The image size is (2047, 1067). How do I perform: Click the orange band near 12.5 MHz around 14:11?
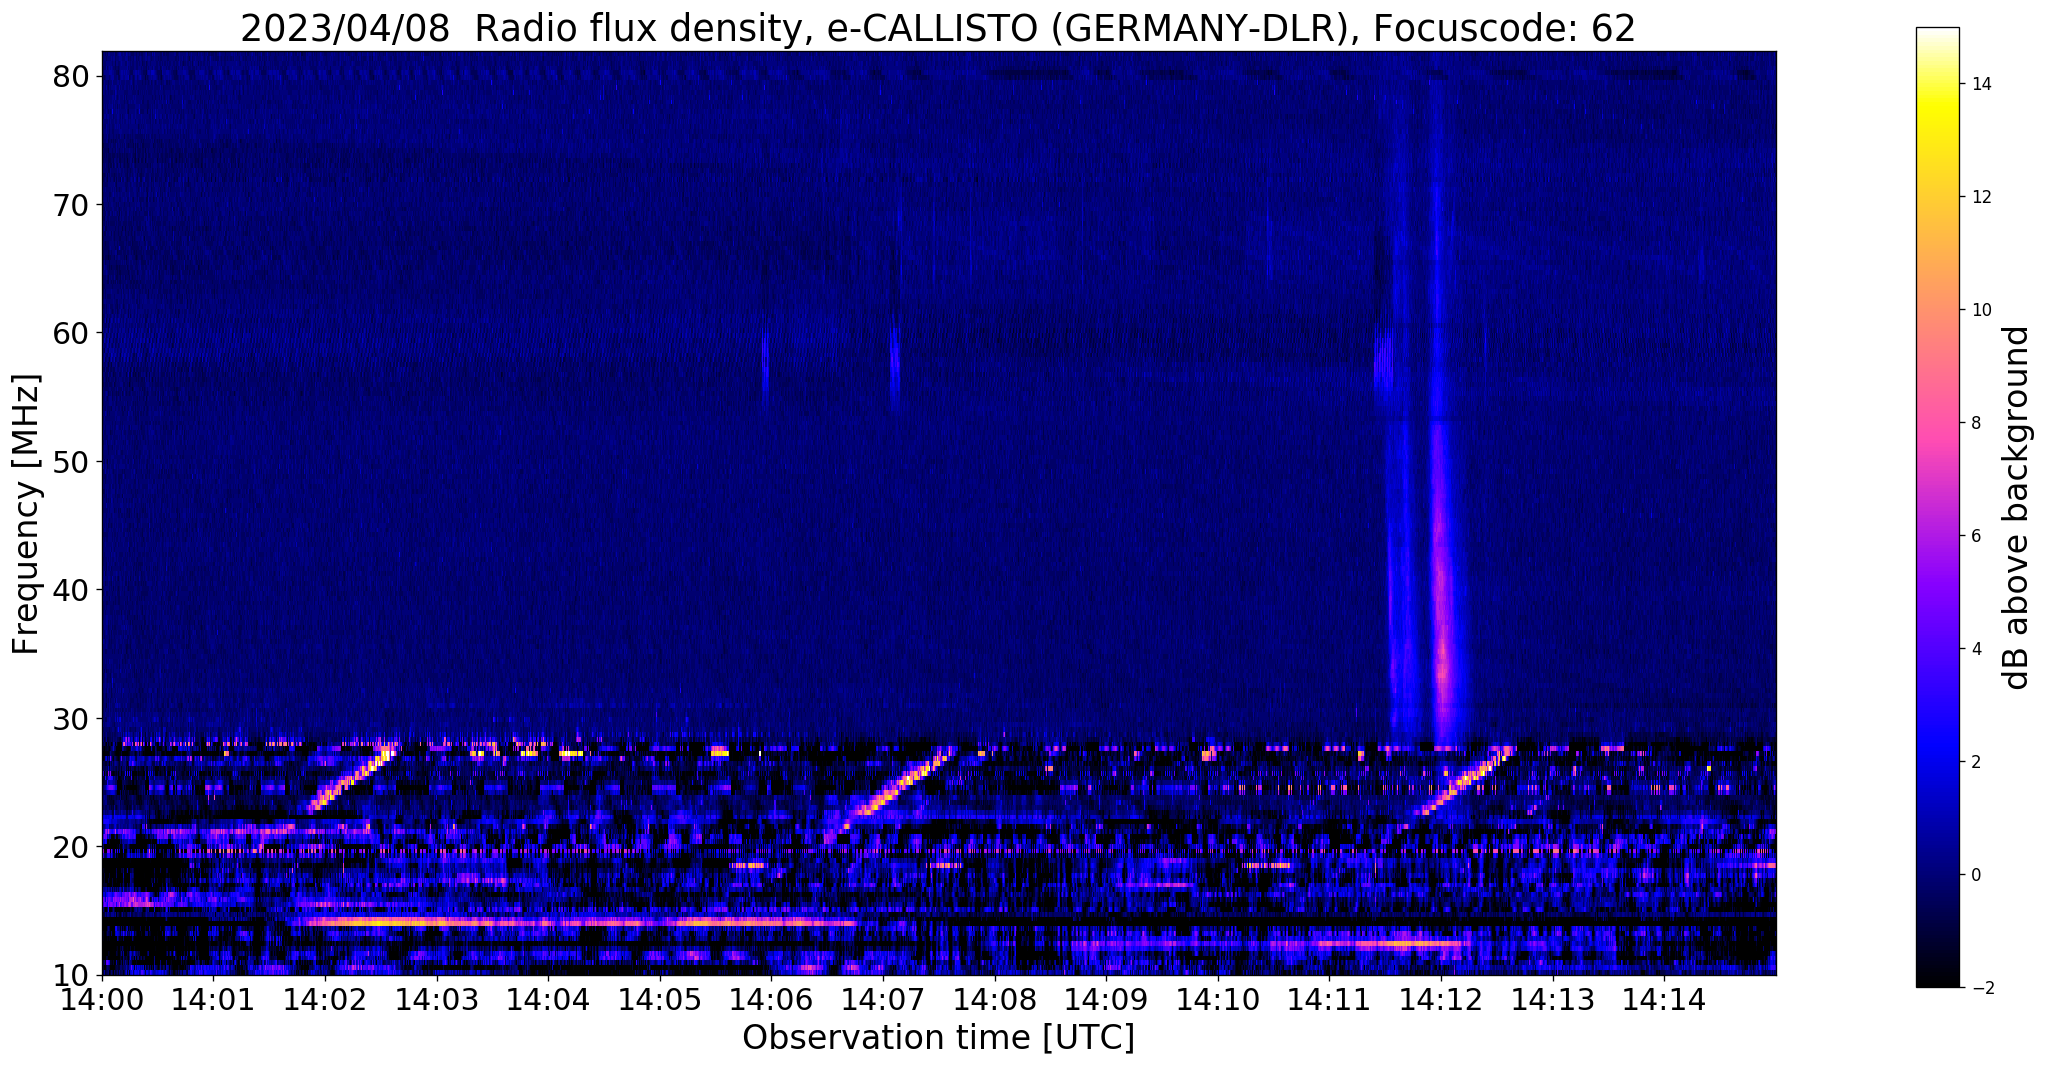pos(1392,943)
